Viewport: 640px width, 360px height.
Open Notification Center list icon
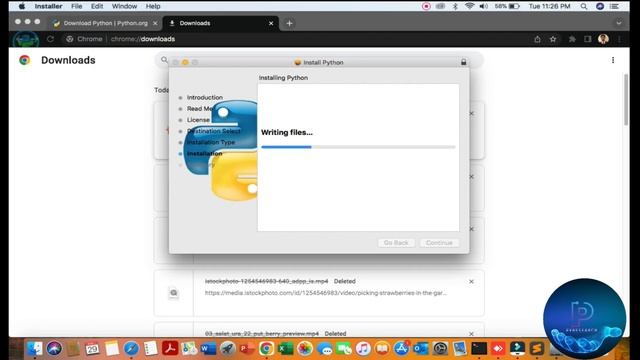point(614,6)
